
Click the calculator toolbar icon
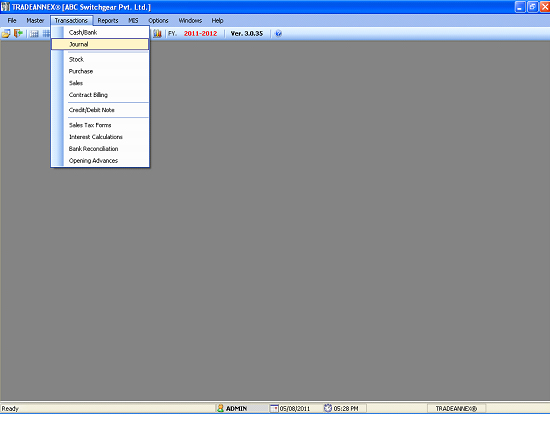(x=34, y=34)
